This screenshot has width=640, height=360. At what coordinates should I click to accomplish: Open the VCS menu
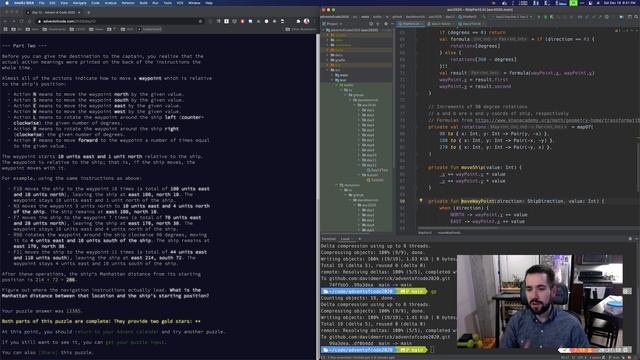(180, 3)
